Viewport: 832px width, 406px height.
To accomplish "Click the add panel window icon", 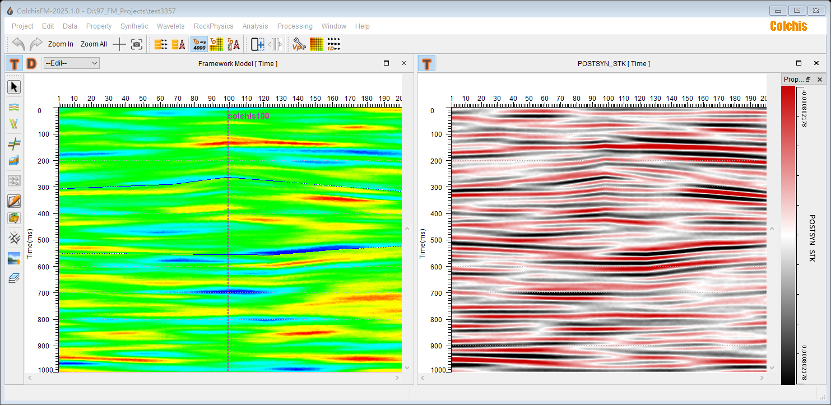I will click(257, 44).
